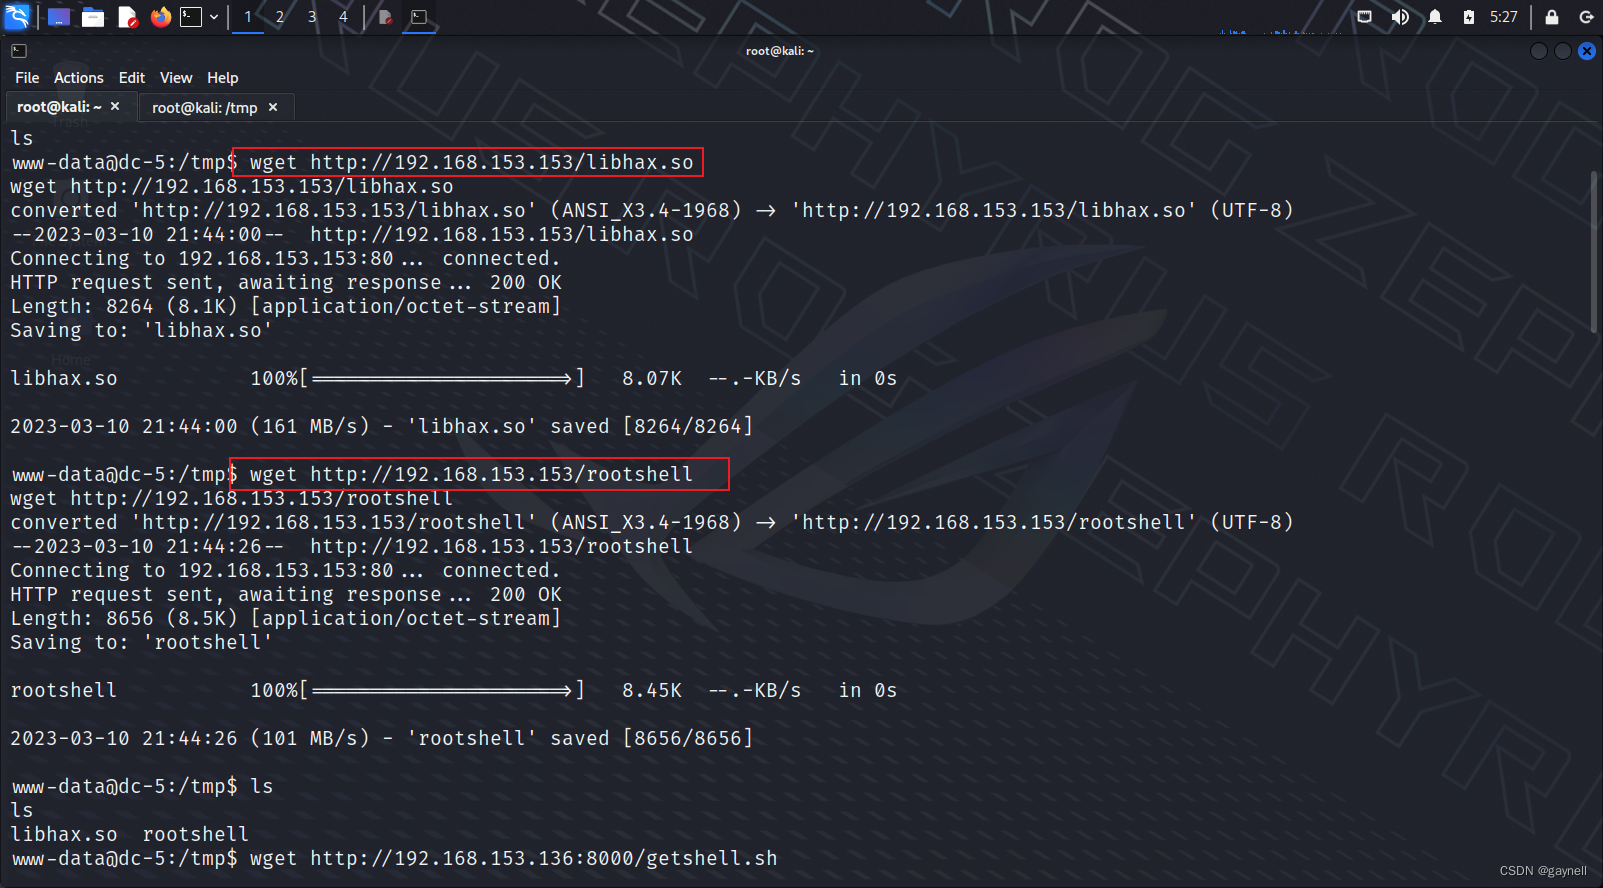Switch to workspace 2
The height and width of the screenshot is (888, 1603).
pos(280,17)
